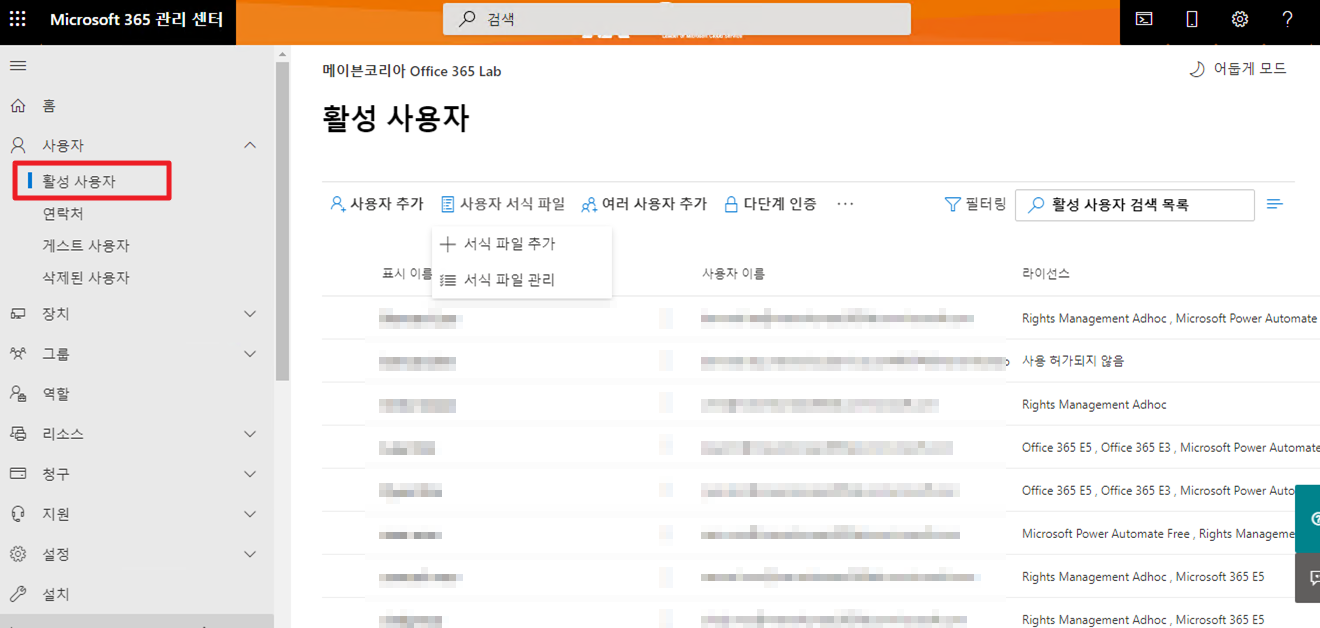This screenshot has height=628, width=1320.
Task: Click 역할 label in the sidebar
Action: pyautogui.click(x=56, y=394)
